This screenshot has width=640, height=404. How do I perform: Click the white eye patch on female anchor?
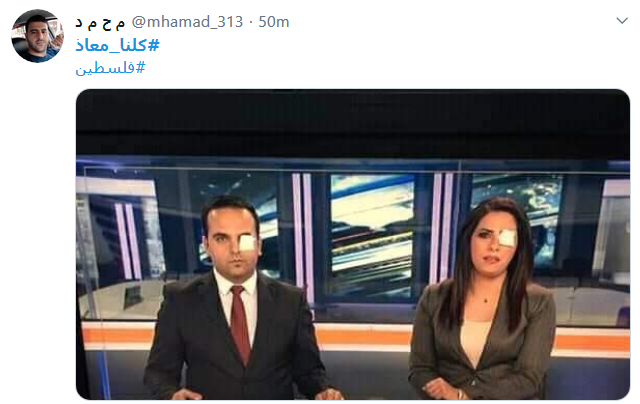[507, 237]
